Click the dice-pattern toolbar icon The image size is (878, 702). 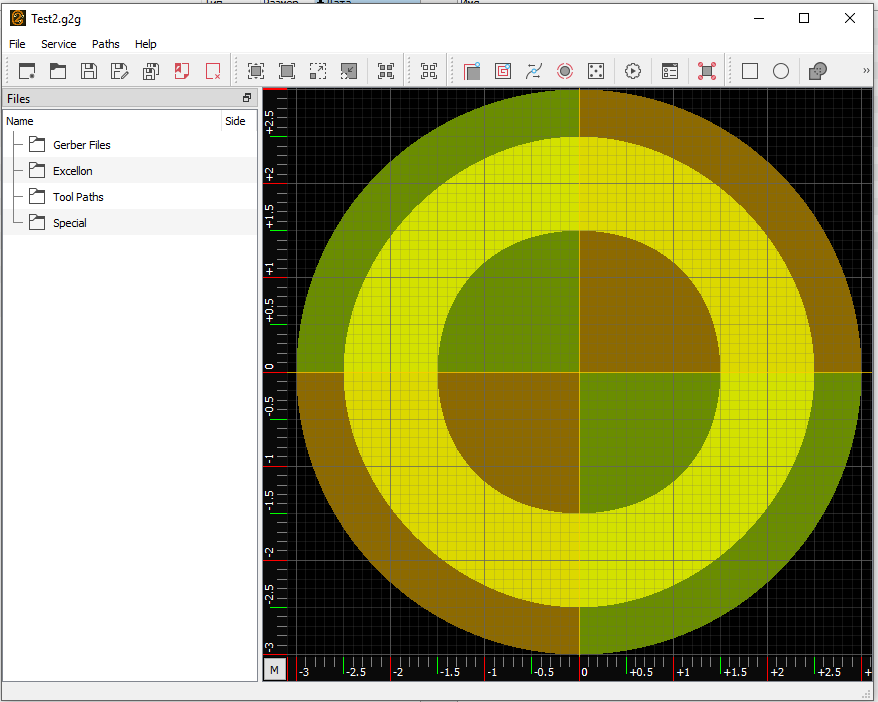click(x=595, y=71)
